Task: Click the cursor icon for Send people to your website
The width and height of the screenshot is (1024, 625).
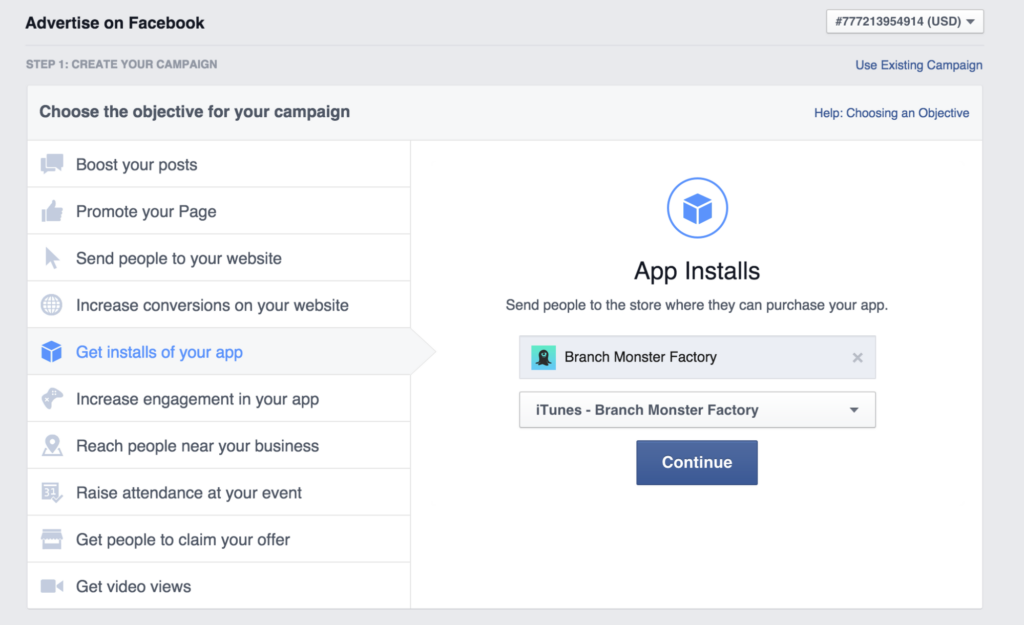Action: [52, 257]
